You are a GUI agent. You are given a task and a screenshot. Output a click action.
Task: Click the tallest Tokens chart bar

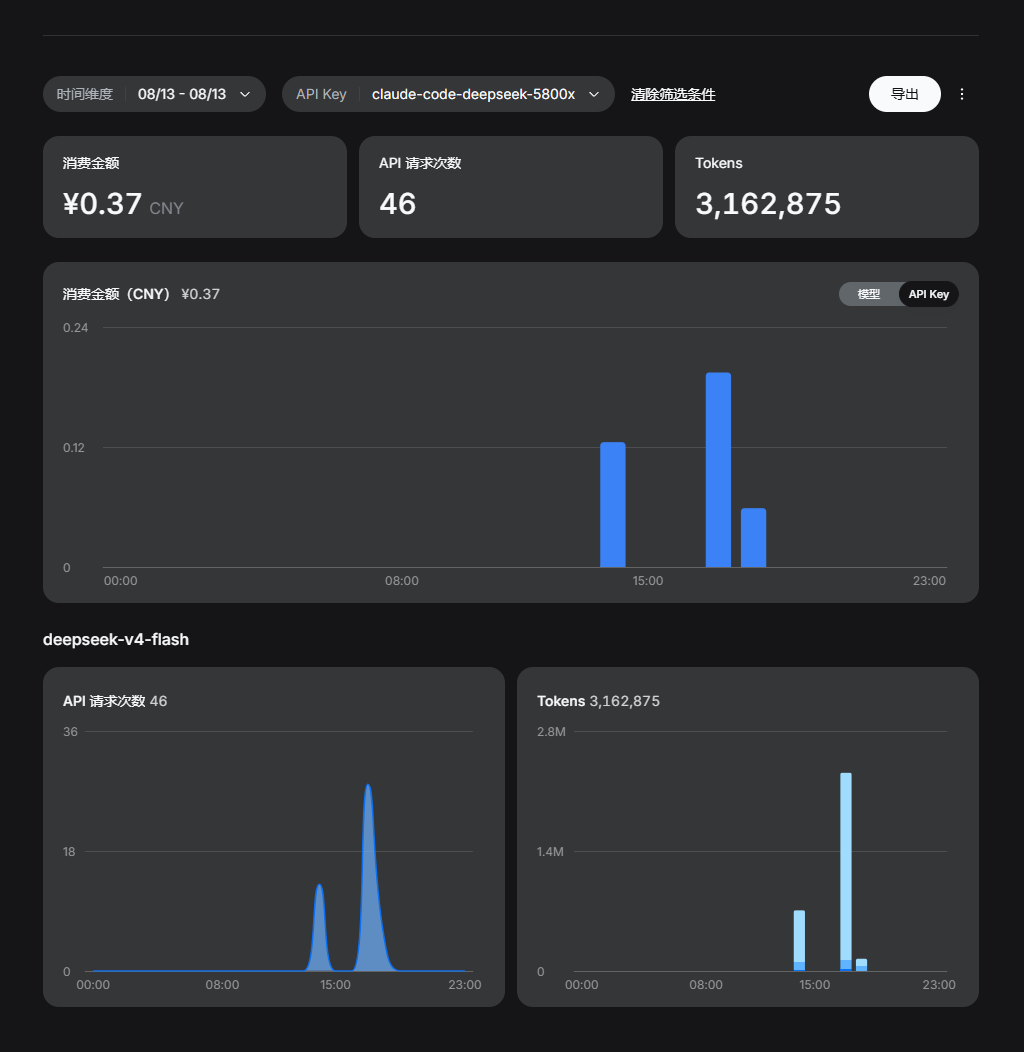[846, 872]
